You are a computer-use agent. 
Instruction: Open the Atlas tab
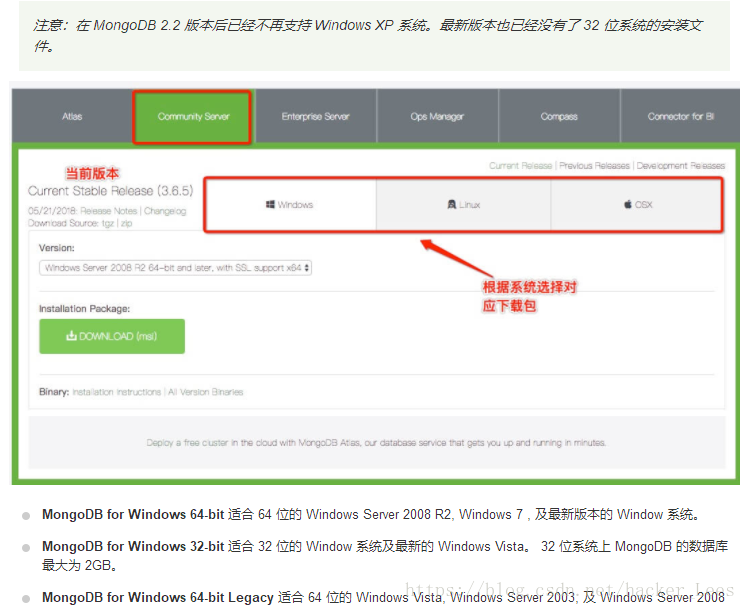[72, 116]
